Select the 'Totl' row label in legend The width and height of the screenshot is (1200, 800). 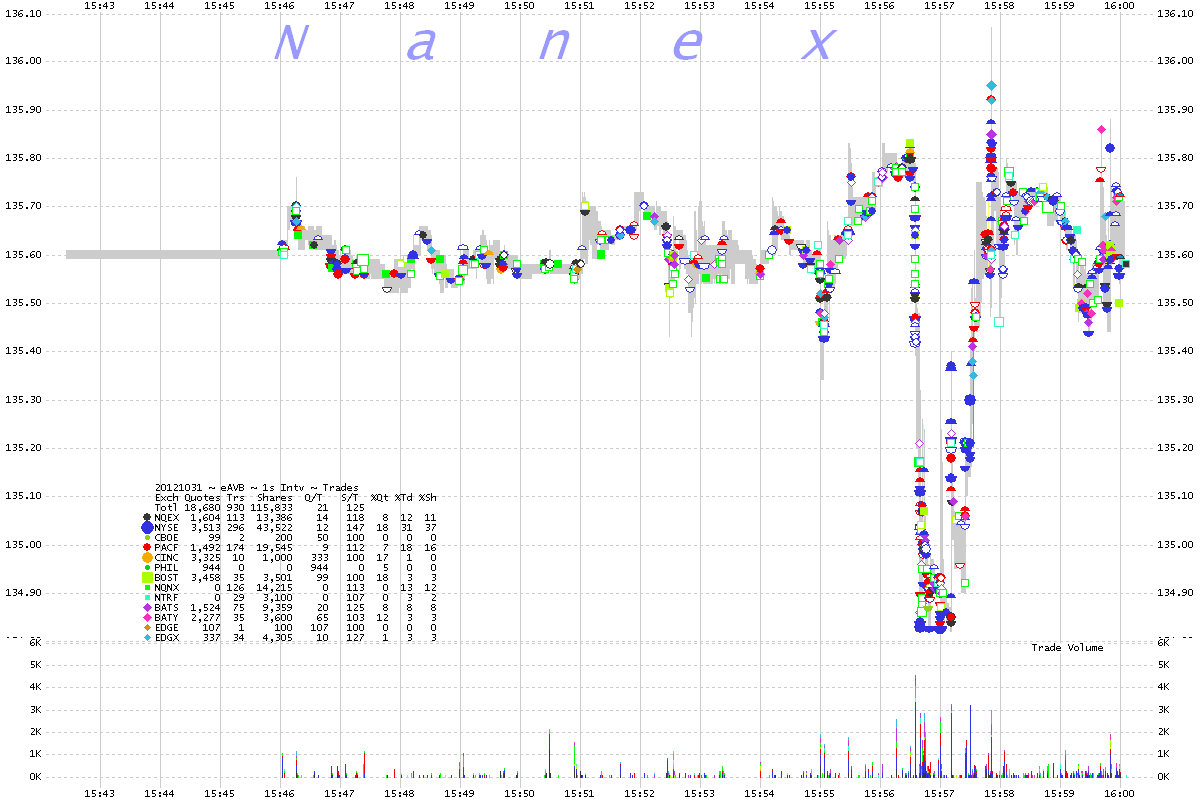tap(167, 508)
